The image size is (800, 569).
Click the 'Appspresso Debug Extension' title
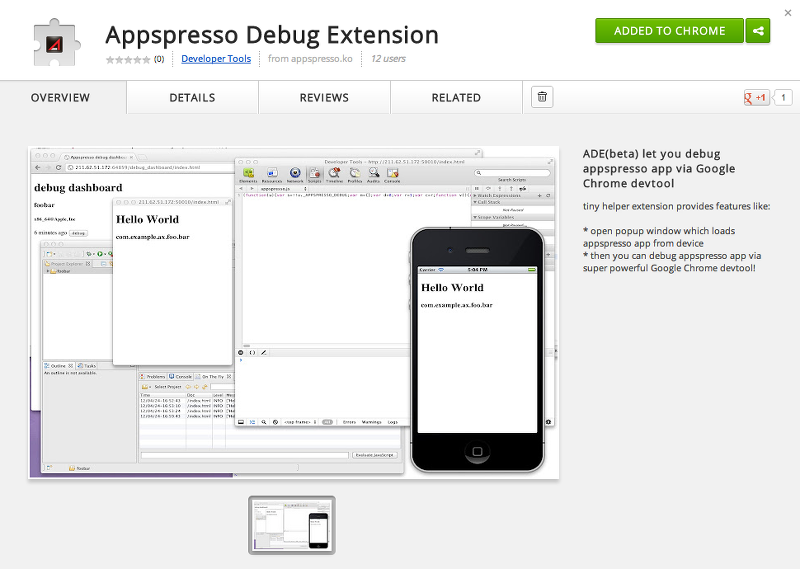[272, 35]
